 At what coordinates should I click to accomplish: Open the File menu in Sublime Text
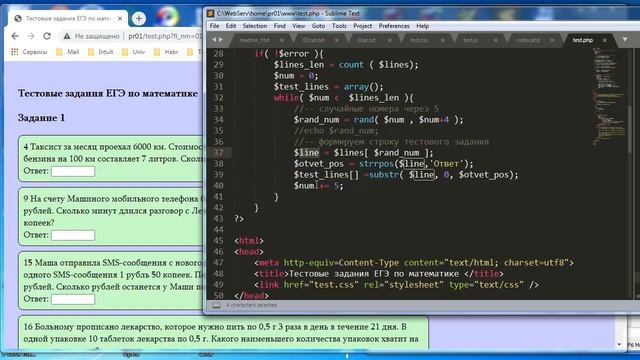tap(214, 26)
